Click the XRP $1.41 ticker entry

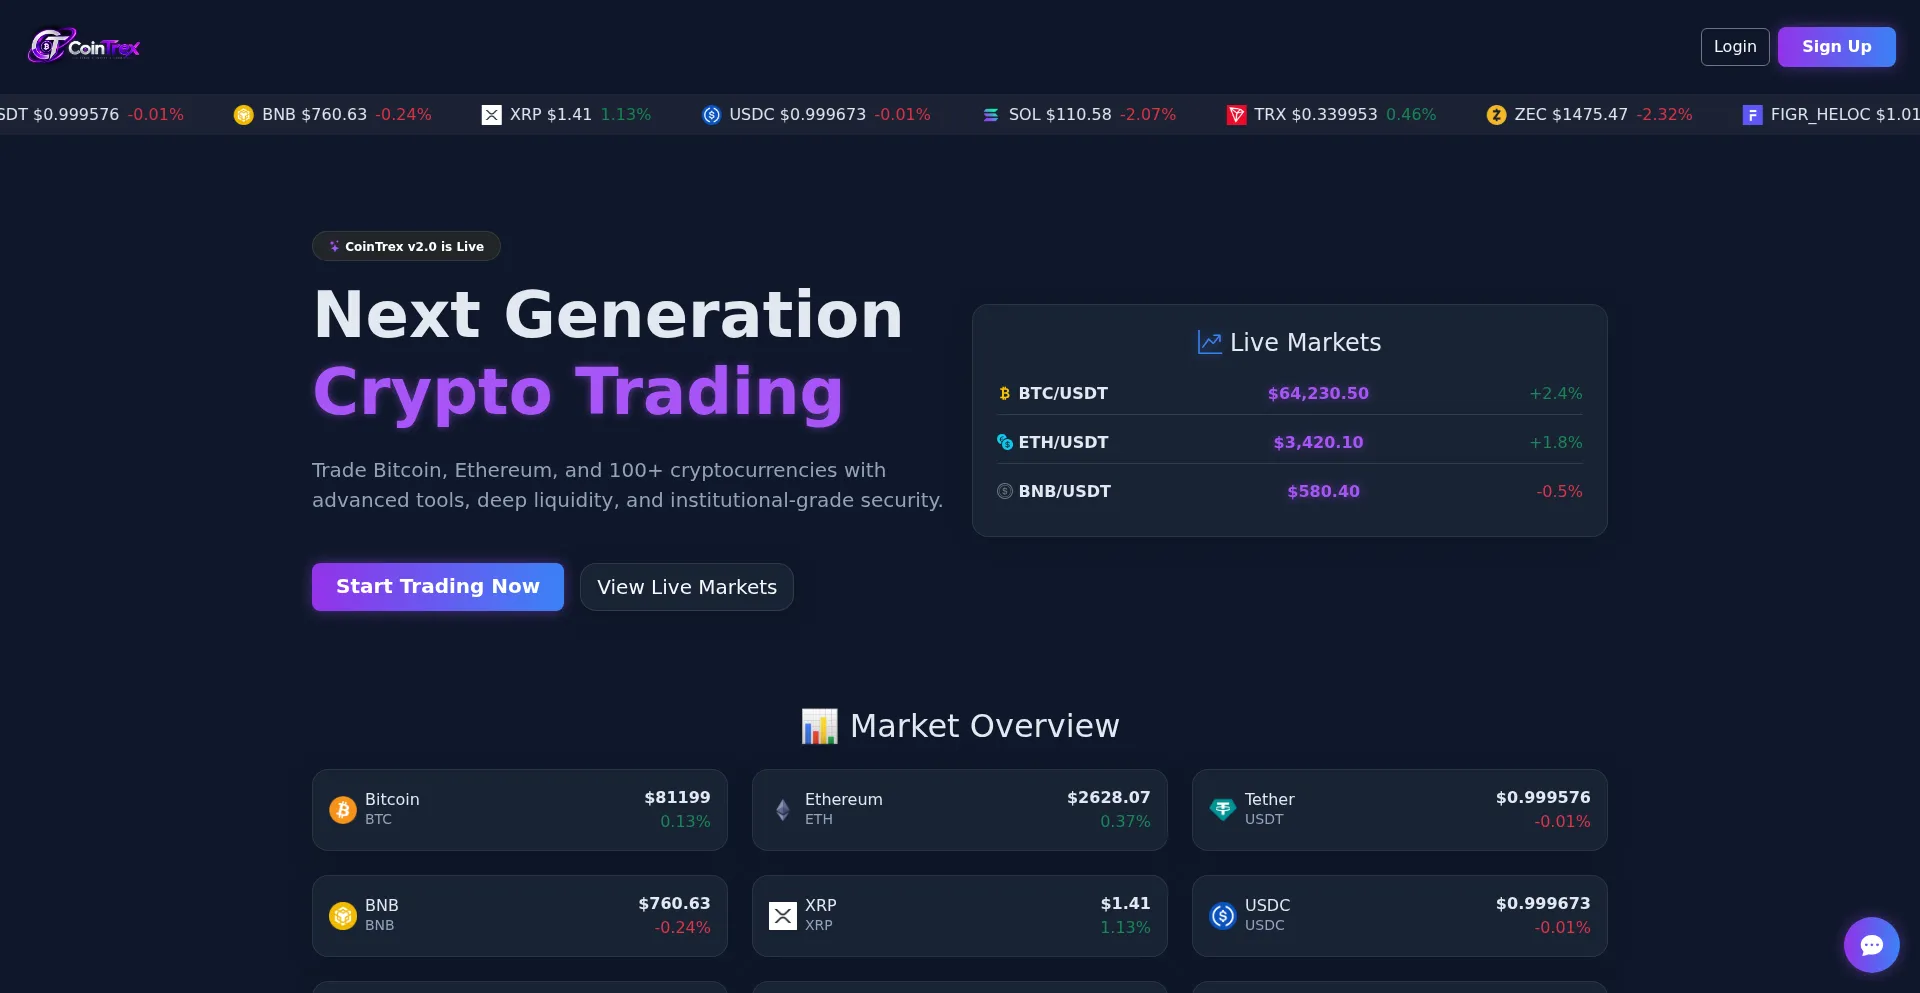click(x=566, y=115)
